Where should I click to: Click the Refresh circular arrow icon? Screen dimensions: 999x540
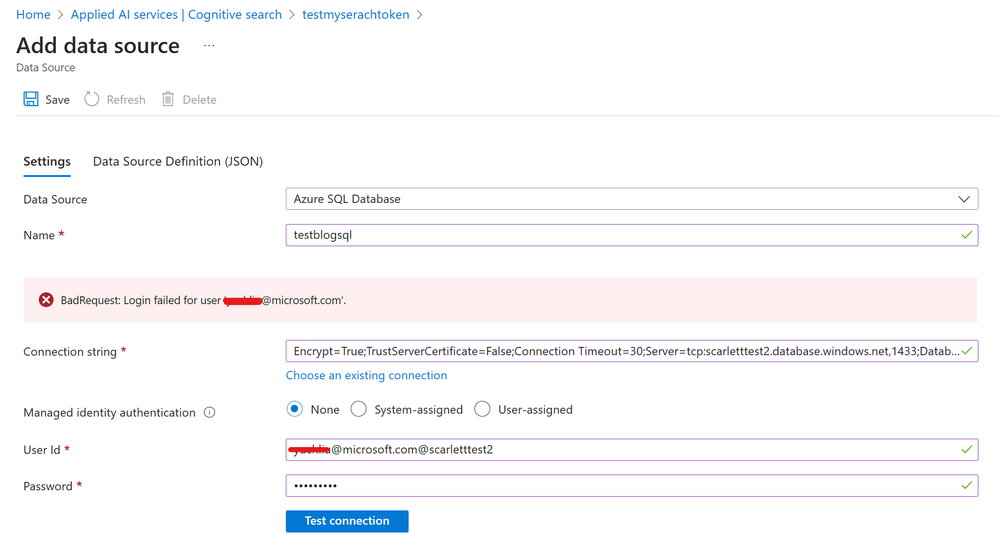tap(92, 99)
